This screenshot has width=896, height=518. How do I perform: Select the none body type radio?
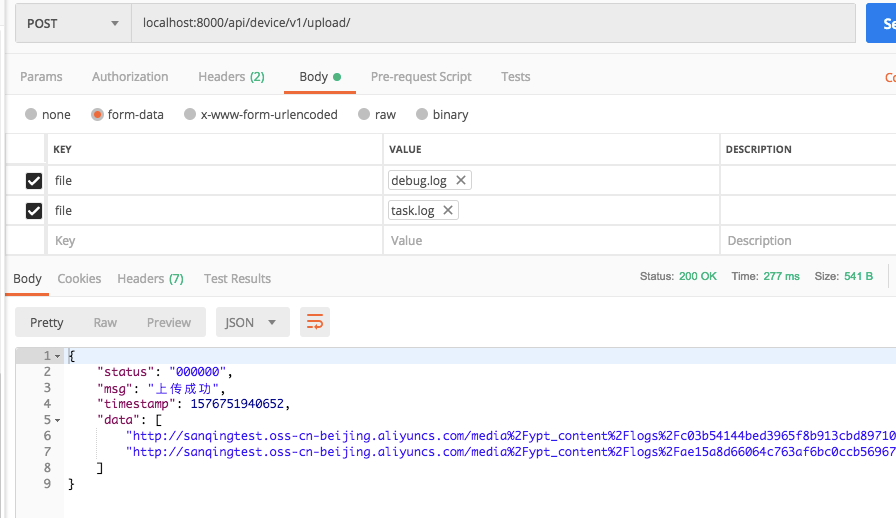31,115
